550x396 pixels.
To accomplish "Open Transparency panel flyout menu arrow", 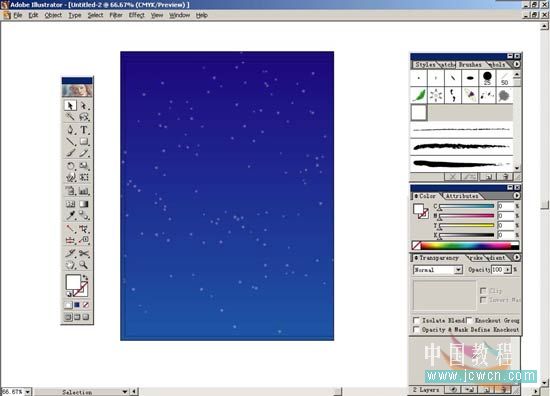I will tap(517, 257).
